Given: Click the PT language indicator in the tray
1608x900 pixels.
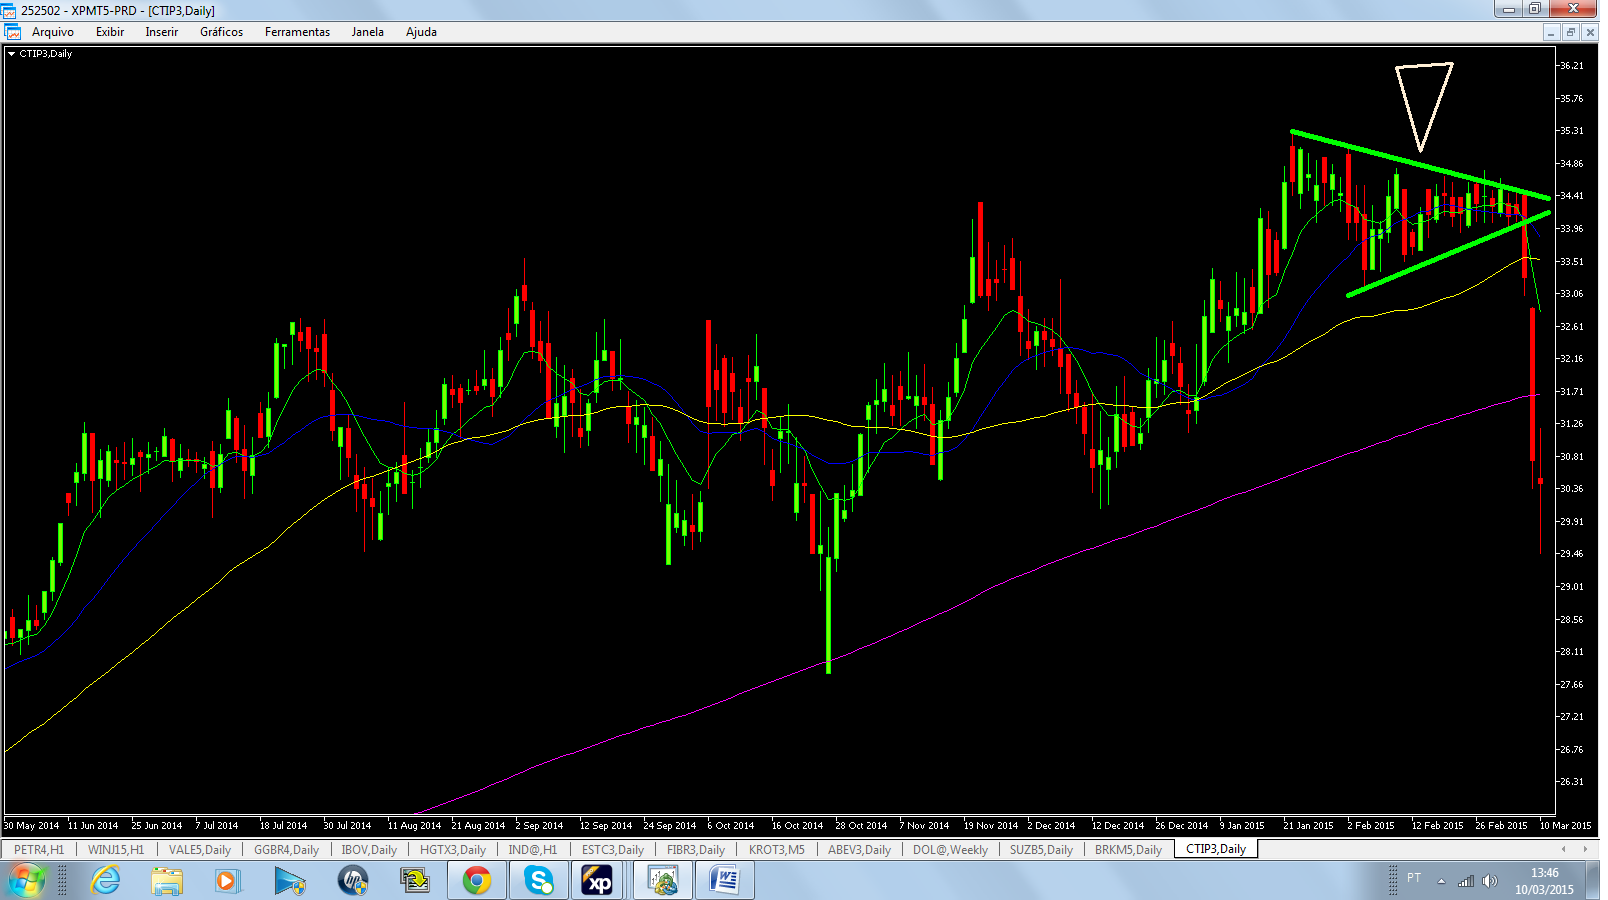Looking at the screenshot, I should click(1414, 878).
